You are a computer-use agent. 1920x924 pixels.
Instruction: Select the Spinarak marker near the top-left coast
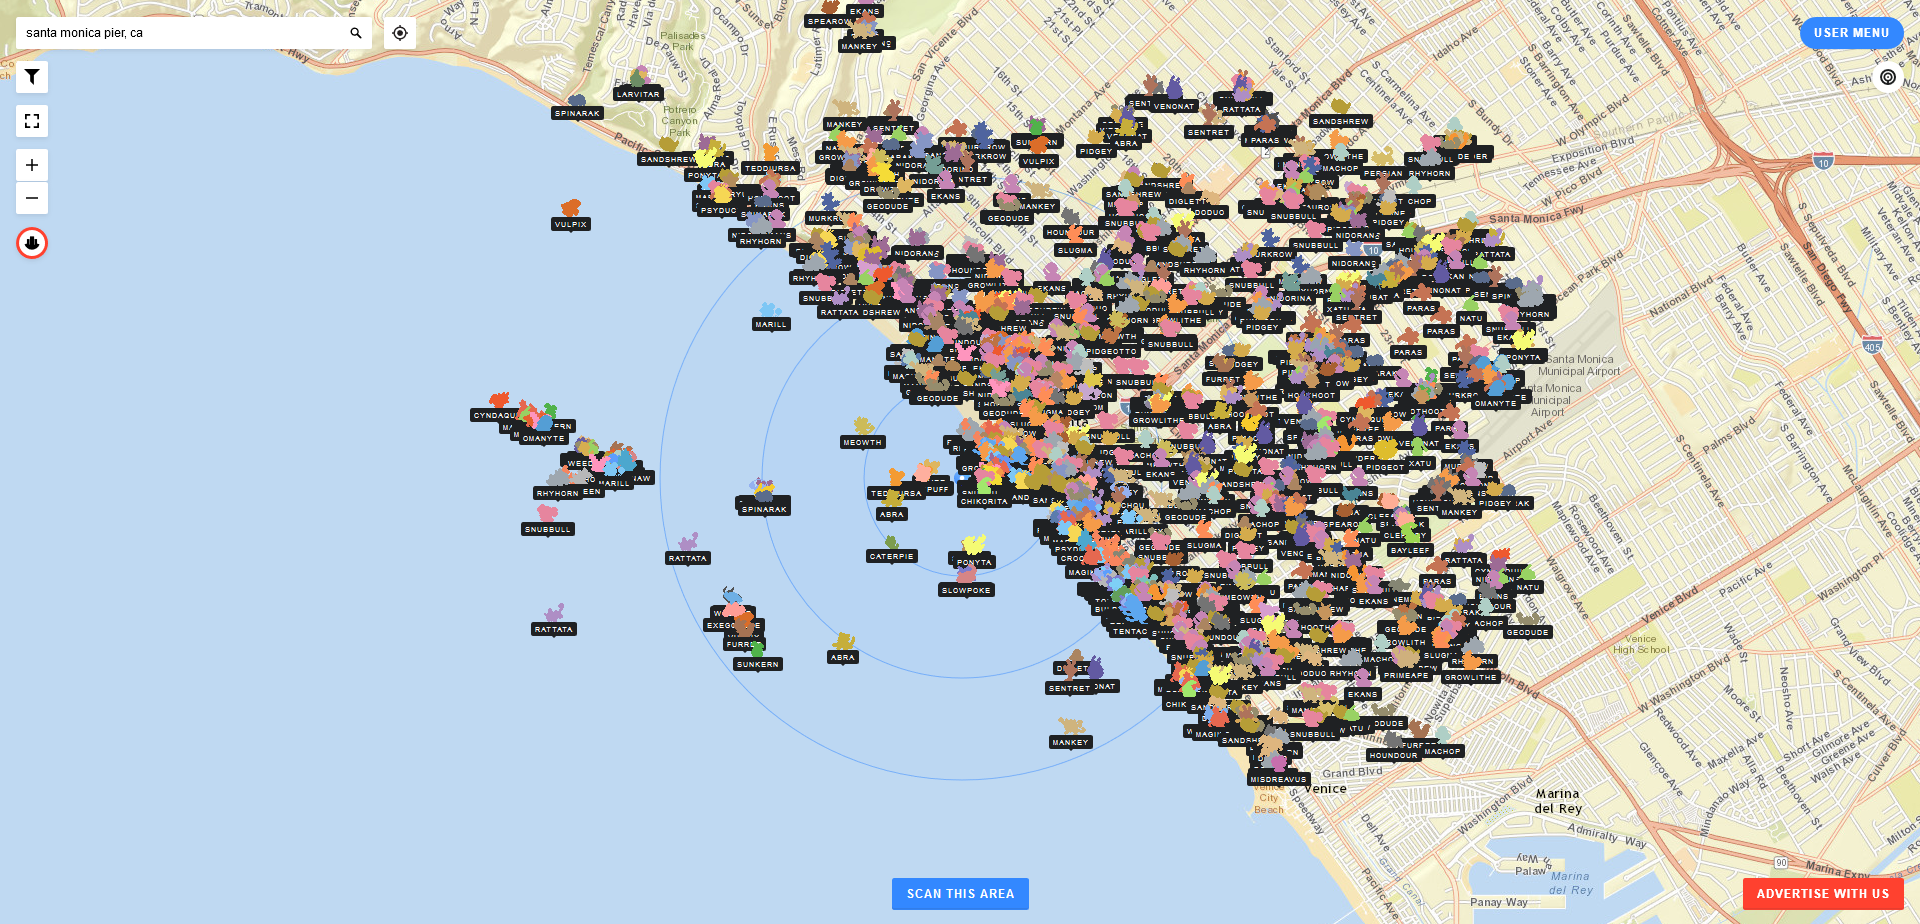pyautogui.click(x=577, y=107)
